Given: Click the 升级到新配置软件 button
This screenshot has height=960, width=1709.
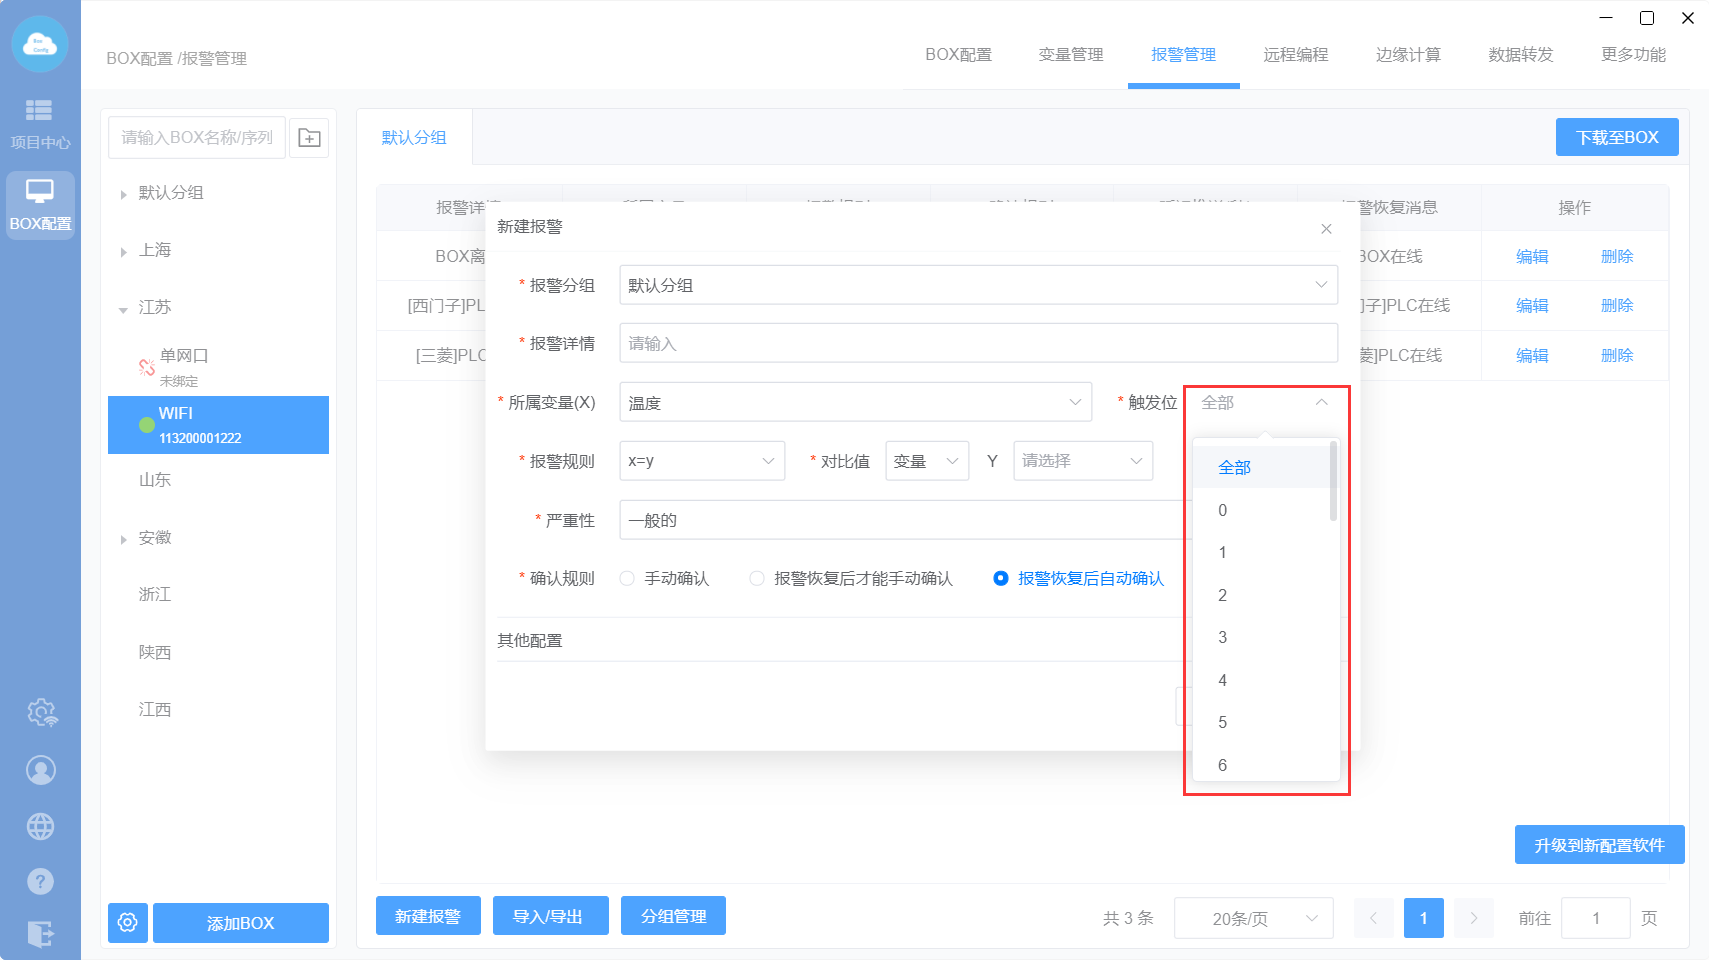Looking at the screenshot, I should (1598, 845).
